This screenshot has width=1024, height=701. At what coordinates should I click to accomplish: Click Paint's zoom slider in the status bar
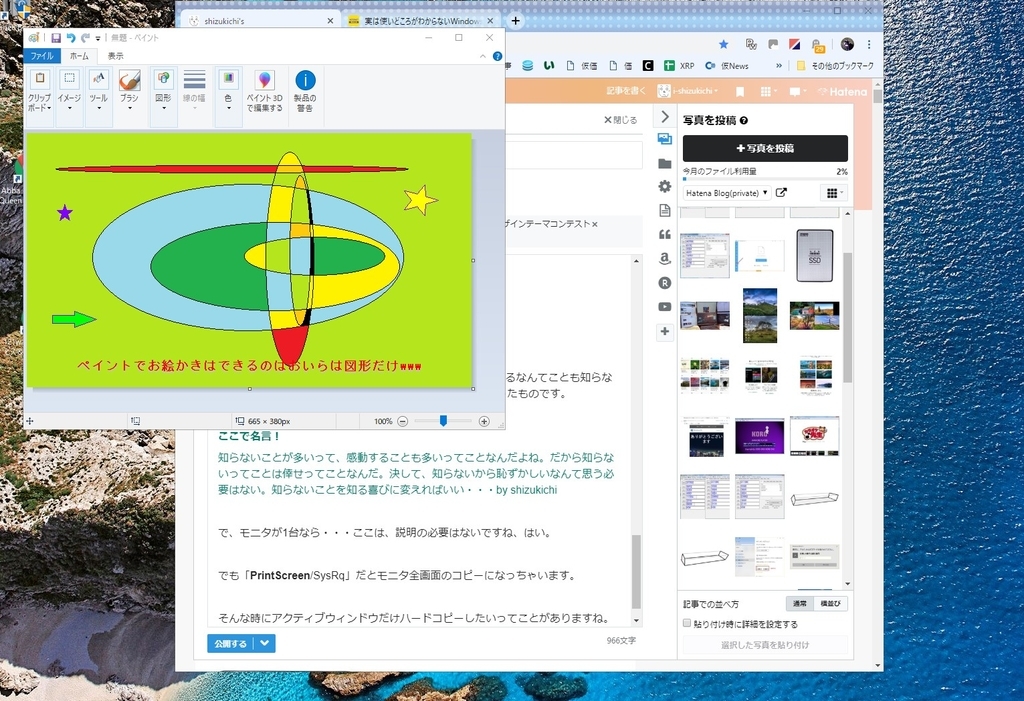pos(443,420)
